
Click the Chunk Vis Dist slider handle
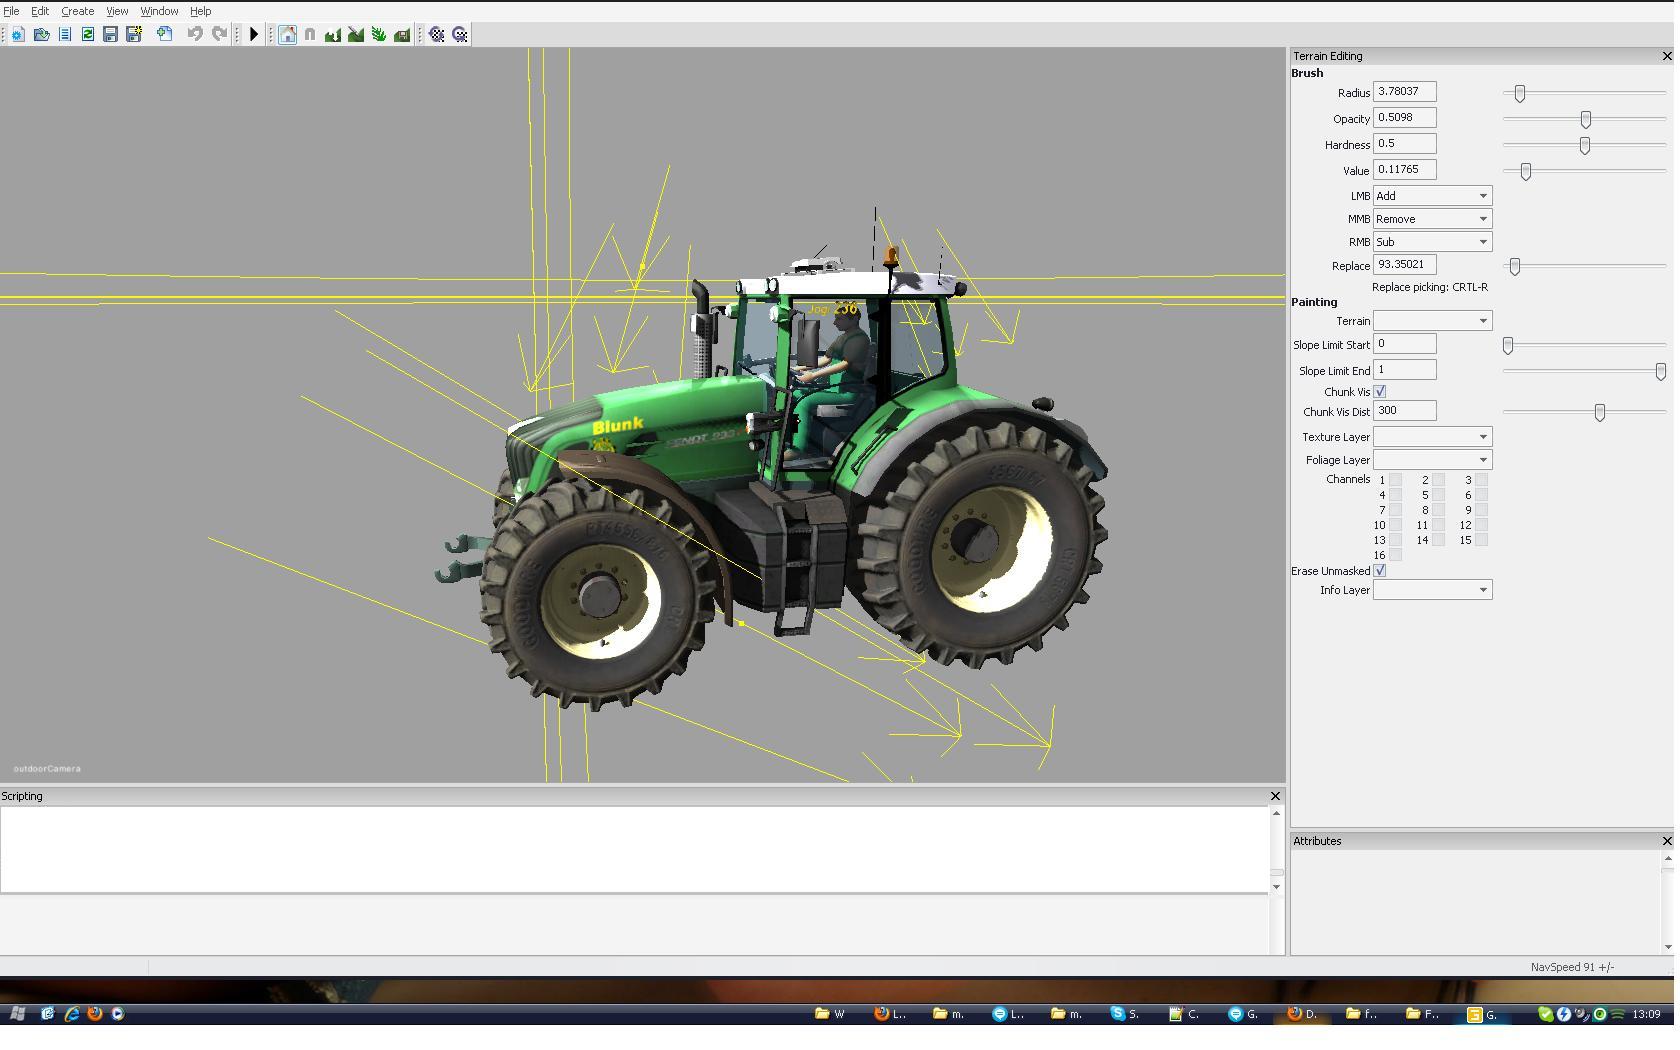click(x=1600, y=412)
